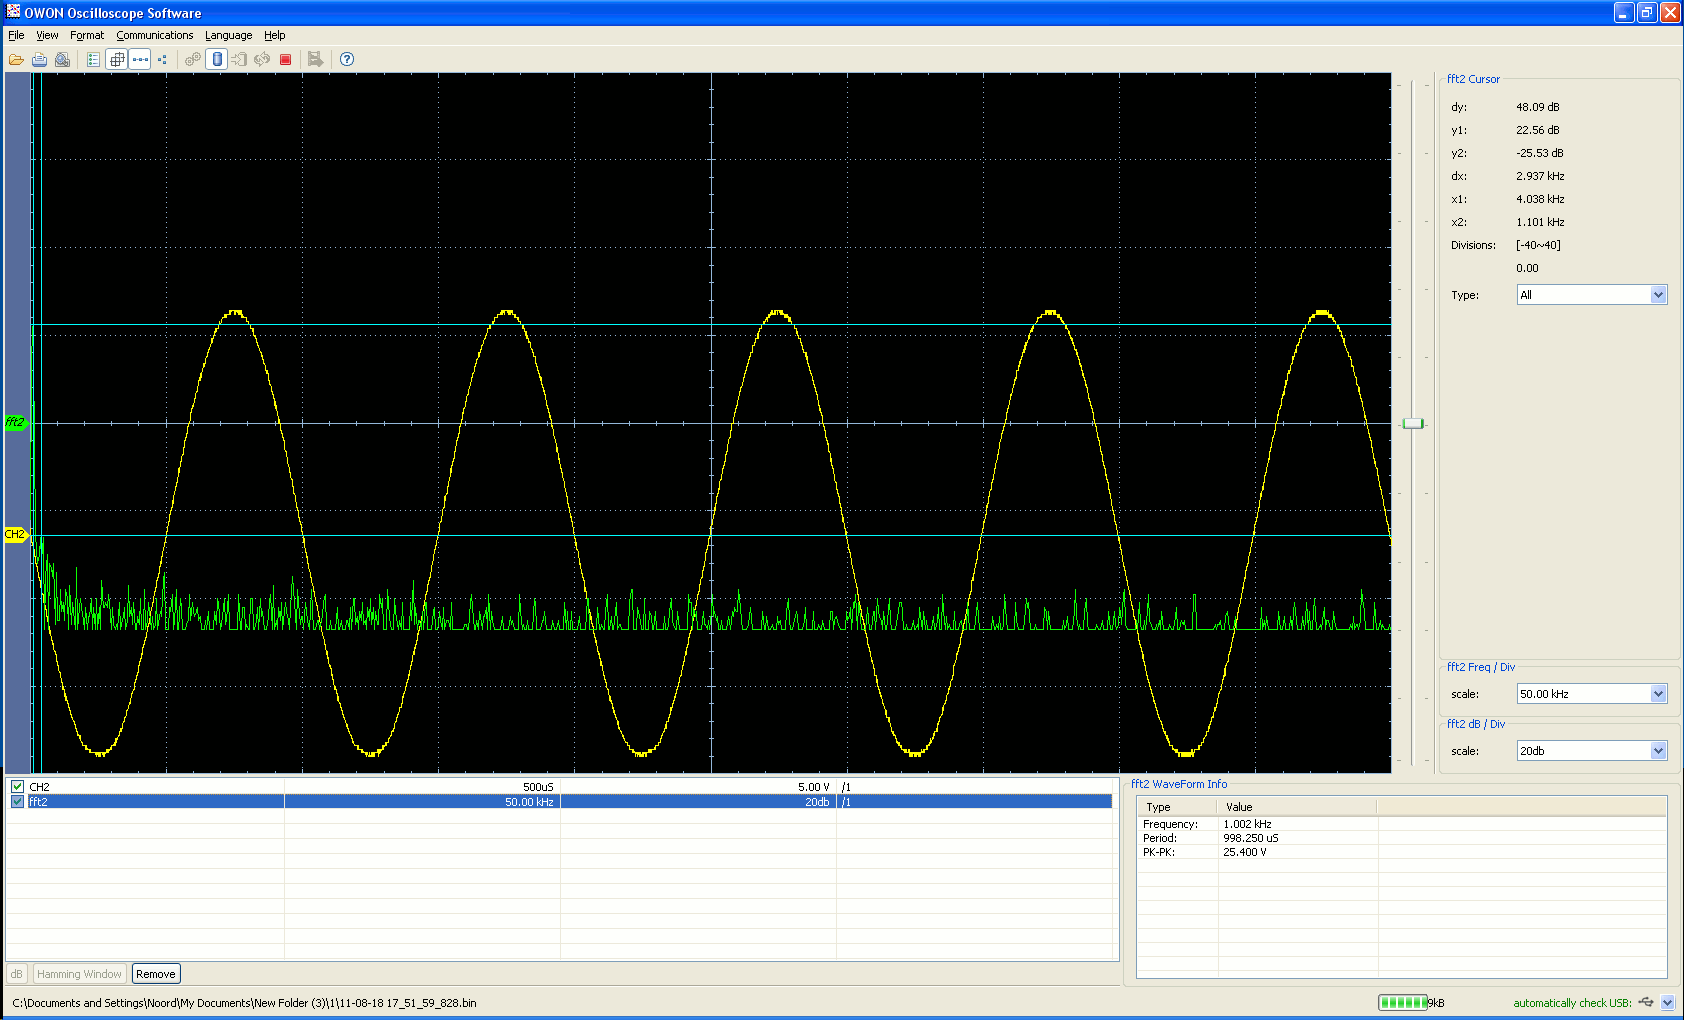Viewport: 1684px width, 1020px height.
Task: Click the Value column header
Action: 1297,807
